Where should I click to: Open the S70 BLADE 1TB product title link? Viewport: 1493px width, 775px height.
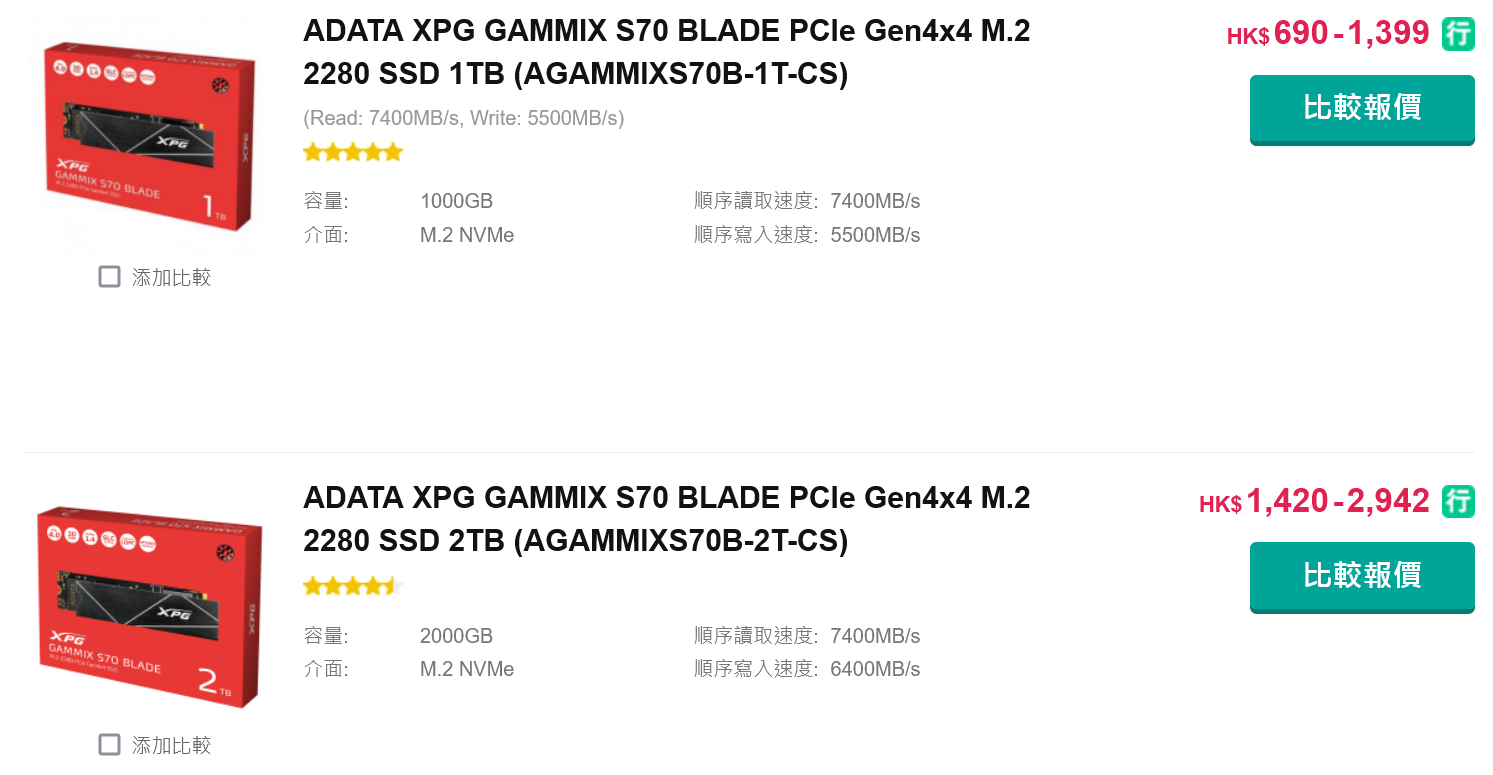[667, 53]
